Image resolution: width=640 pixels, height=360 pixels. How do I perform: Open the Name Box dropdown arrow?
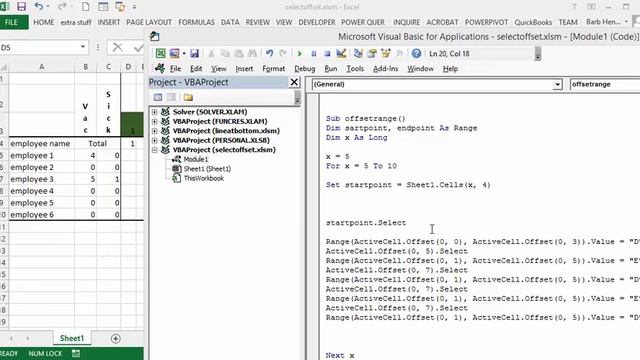click(83, 47)
